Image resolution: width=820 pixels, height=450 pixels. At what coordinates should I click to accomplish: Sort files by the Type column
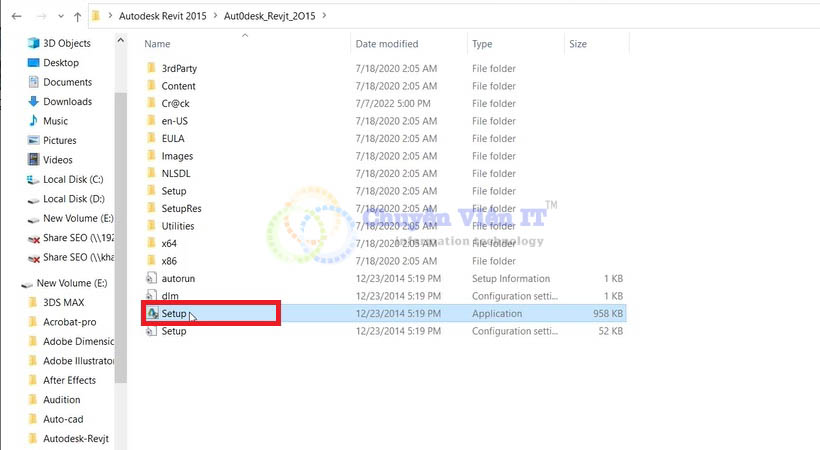pyautogui.click(x=482, y=44)
